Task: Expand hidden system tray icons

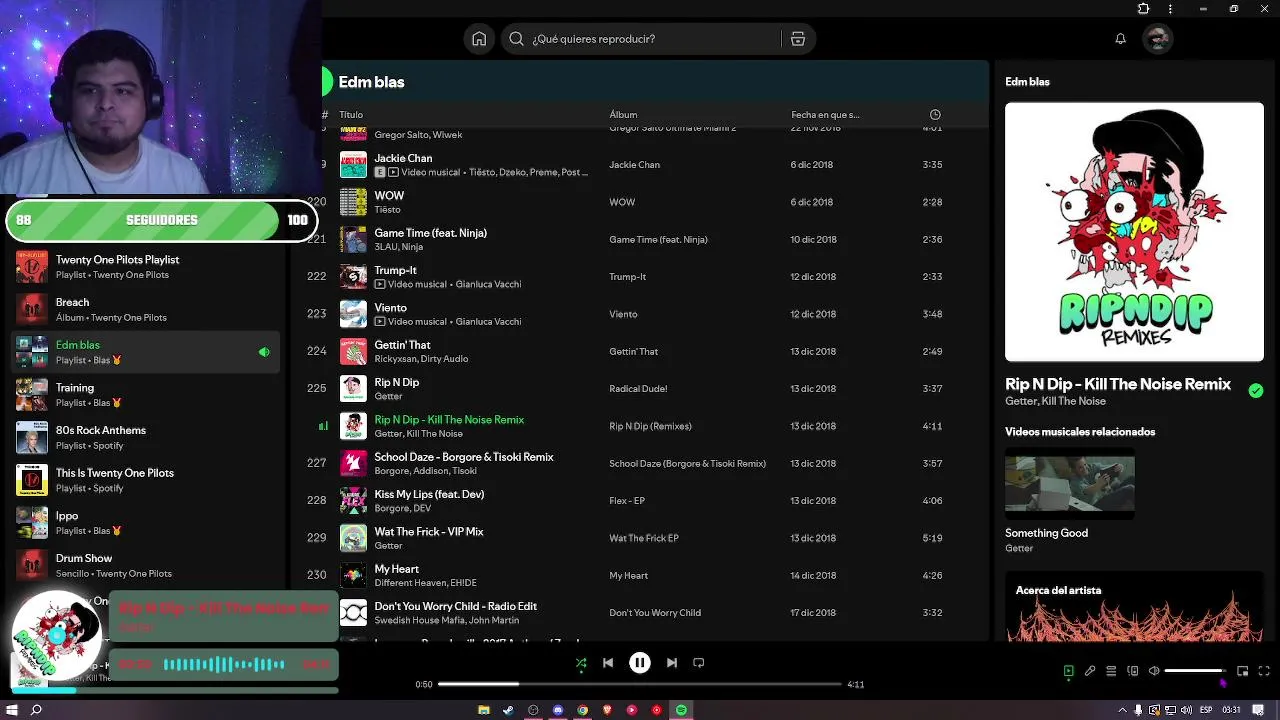Action: click(1123, 710)
